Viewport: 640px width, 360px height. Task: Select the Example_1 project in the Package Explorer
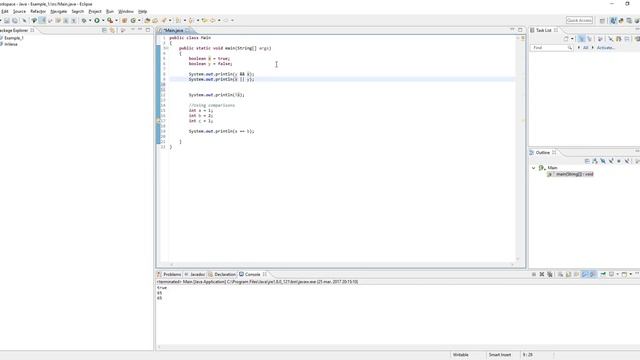(13, 38)
